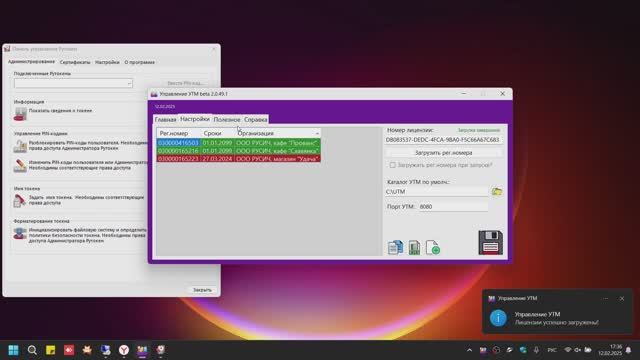The width and height of the screenshot is (640, 360).
Task: Toggle 'Загружать рег.номера при запуске' checkbox
Action: point(392,165)
